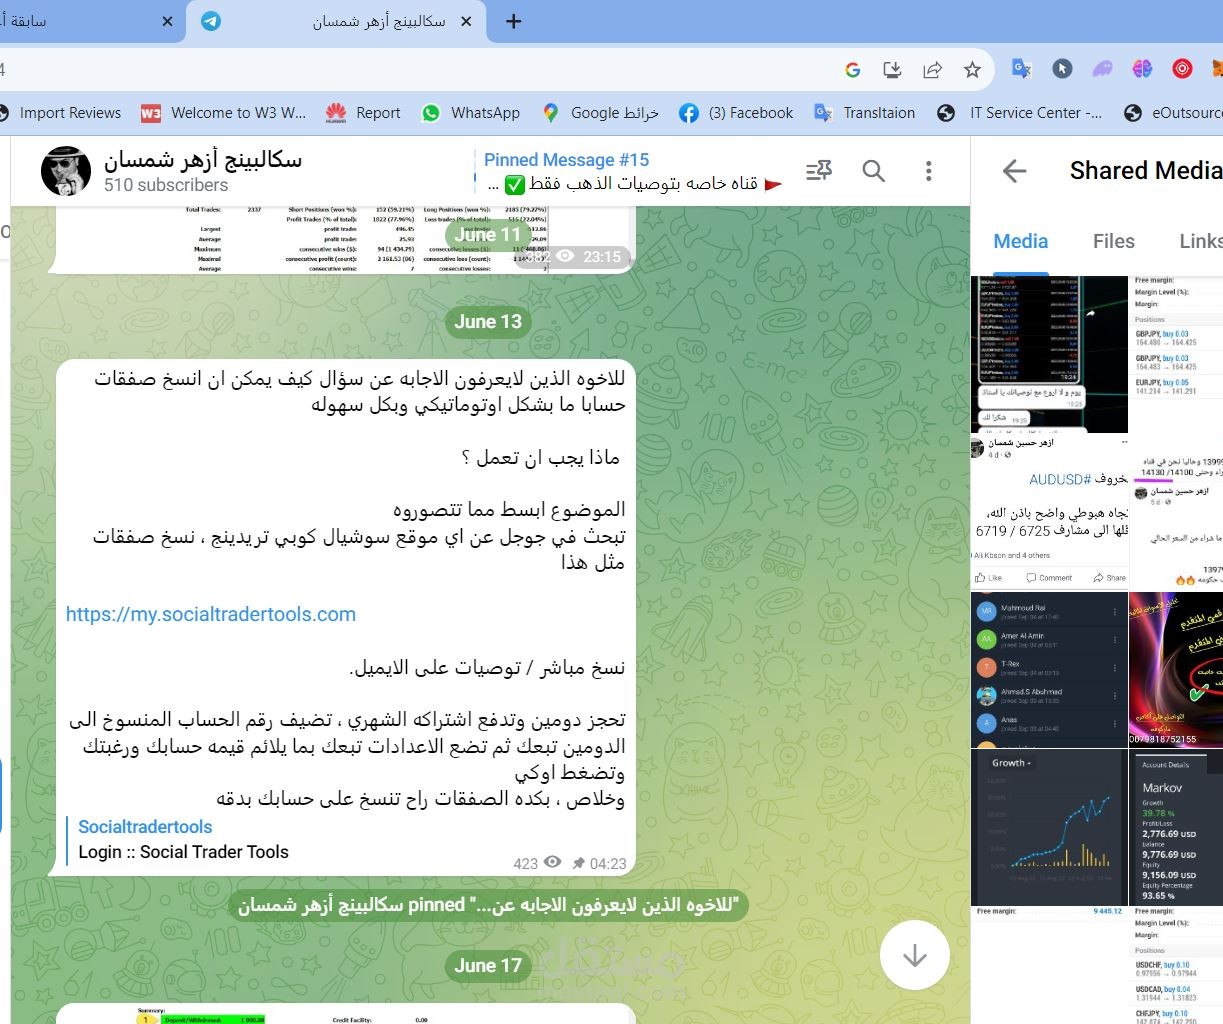Open the GBPJPY positions media thumbnail

click(1177, 354)
